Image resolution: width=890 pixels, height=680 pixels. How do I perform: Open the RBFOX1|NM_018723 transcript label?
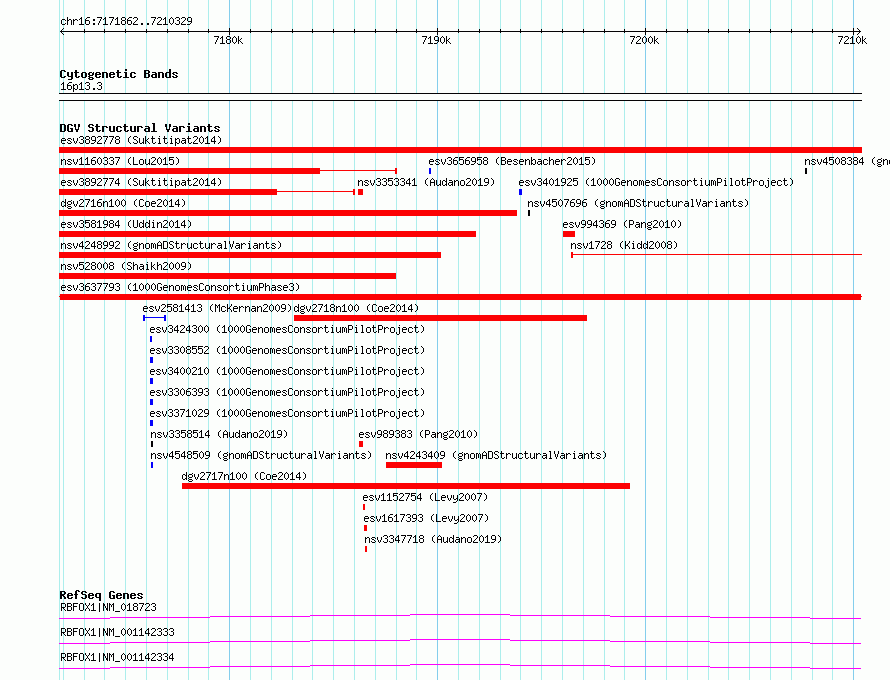coord(108,607)
